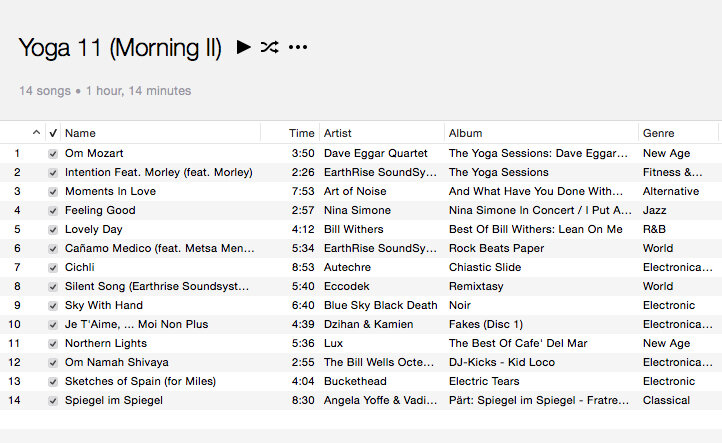
Task: Click artist Buckethead
Action: (x=355, y=381)
